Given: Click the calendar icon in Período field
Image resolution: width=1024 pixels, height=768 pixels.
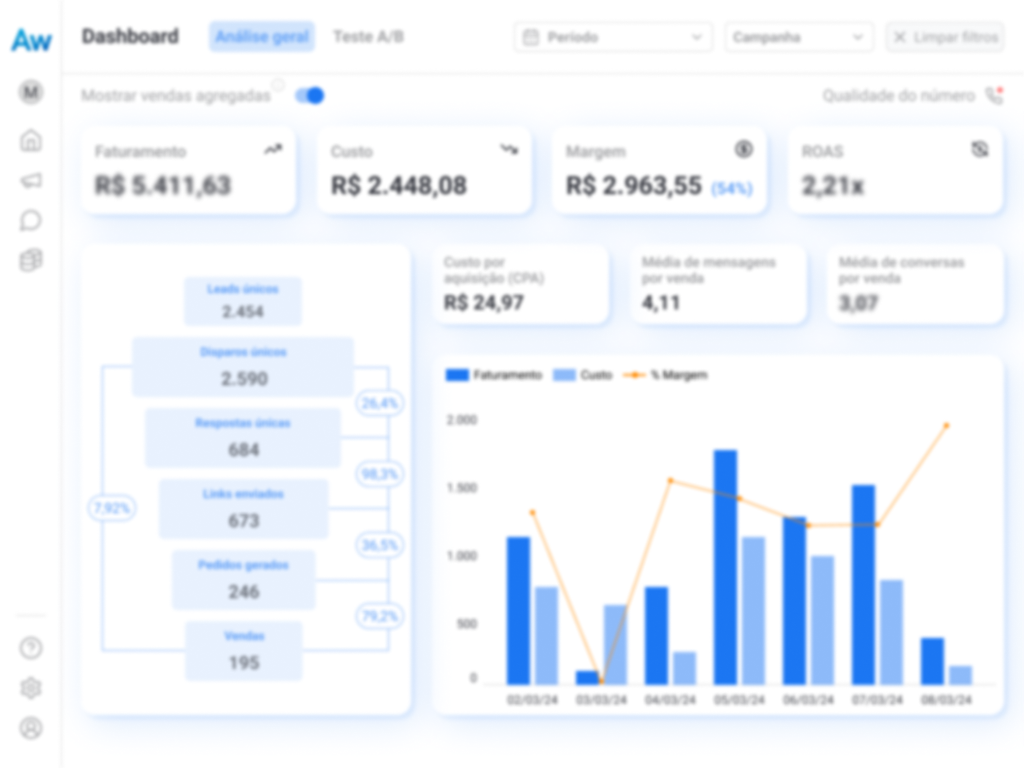Looking at the screenshot, I should click(x=531, y=37).
